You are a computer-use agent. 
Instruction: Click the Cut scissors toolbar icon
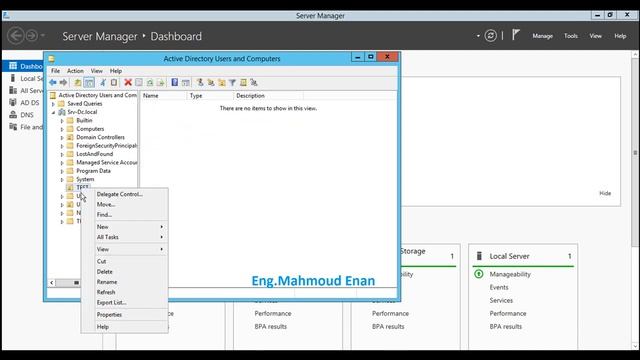(103, 82)
